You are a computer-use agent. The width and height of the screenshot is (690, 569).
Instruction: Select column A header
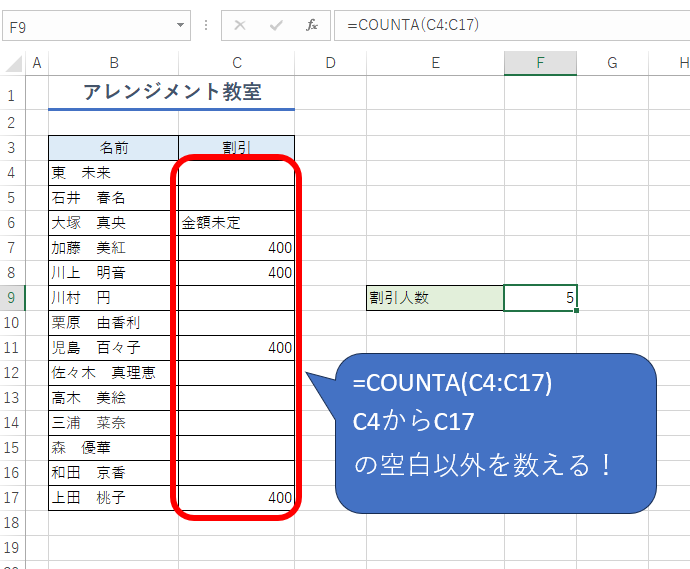[x=37, y=63]
